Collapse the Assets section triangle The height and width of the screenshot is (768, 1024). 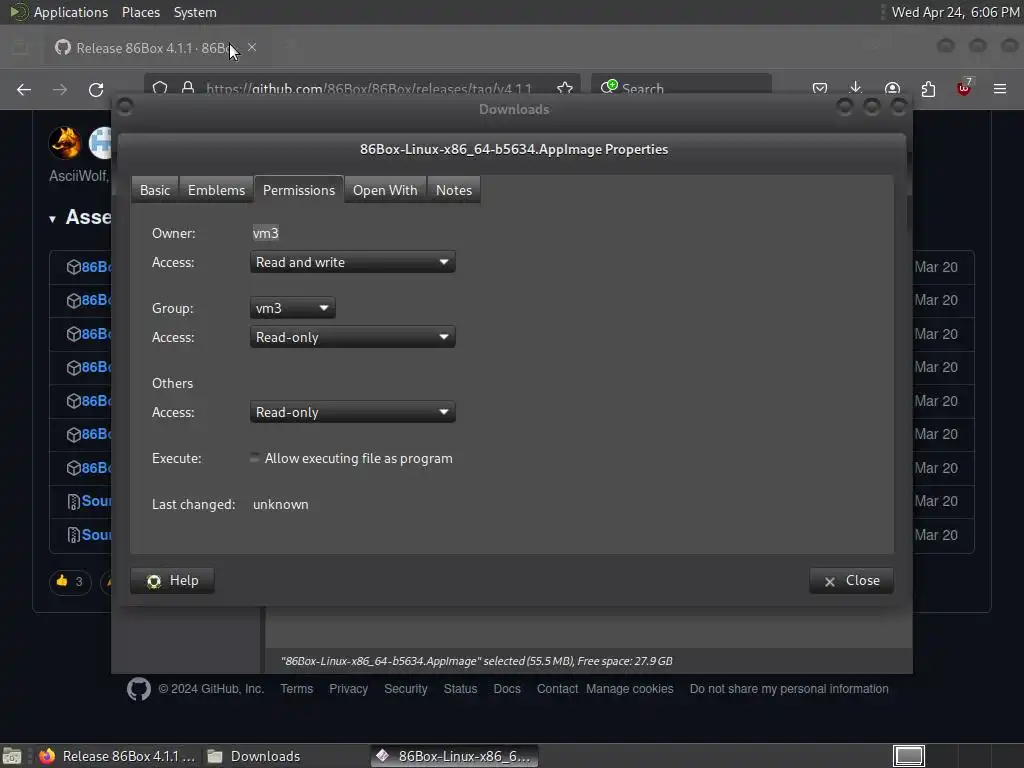pos(52,219)
